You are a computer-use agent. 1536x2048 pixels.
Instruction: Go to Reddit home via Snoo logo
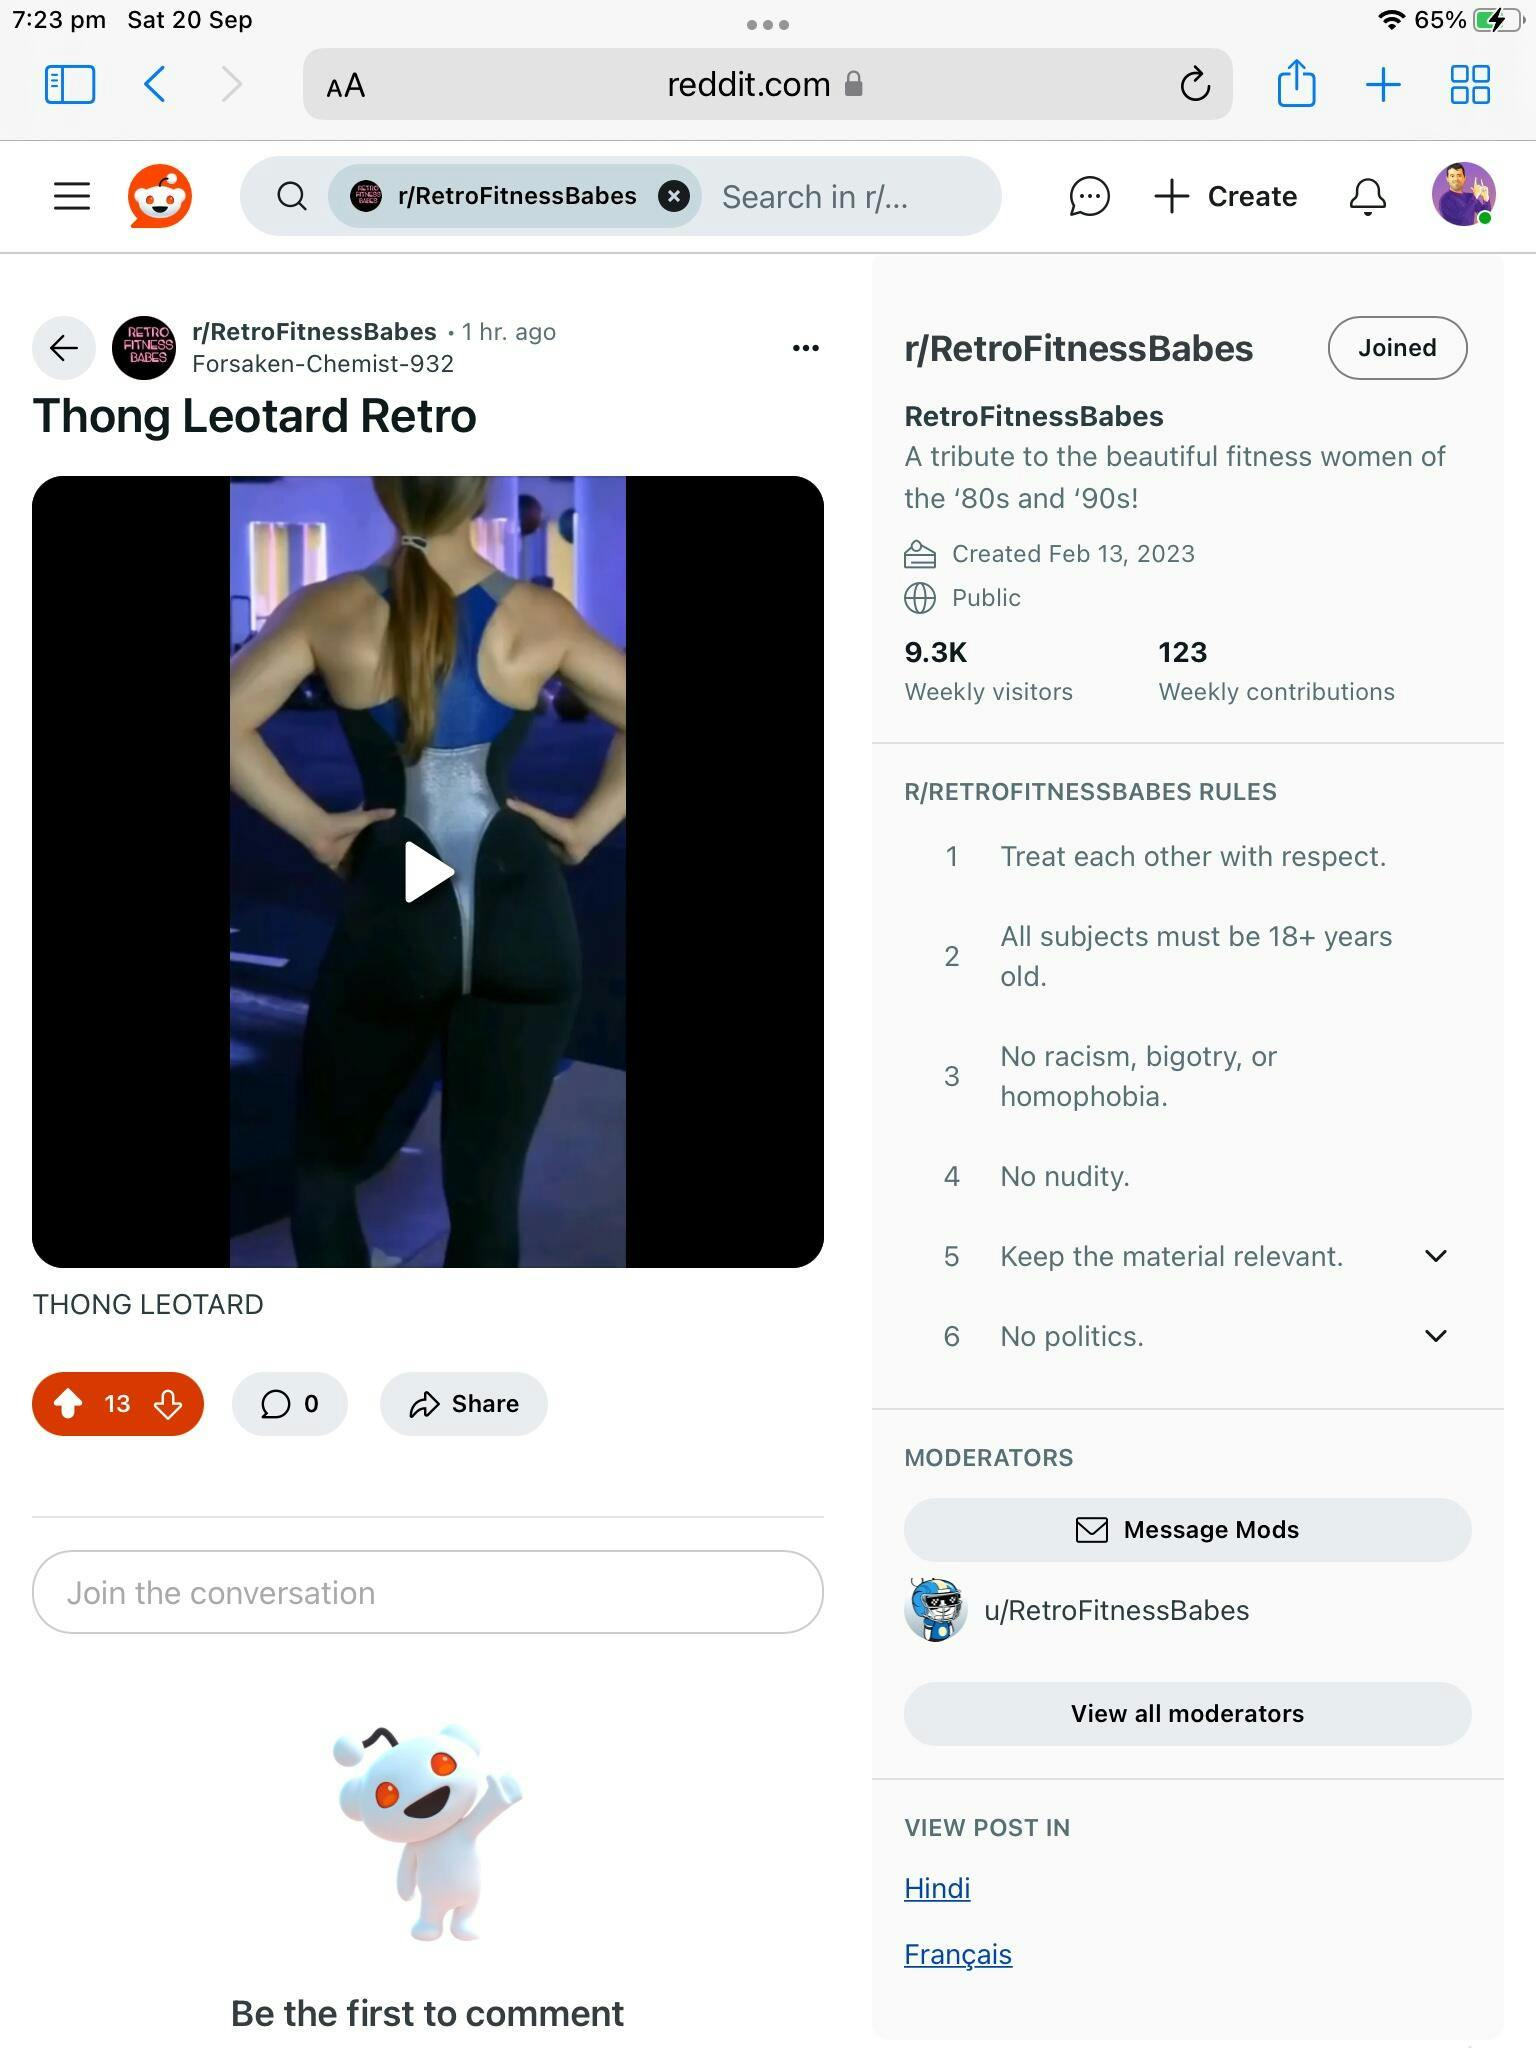(x=160, y=196)
